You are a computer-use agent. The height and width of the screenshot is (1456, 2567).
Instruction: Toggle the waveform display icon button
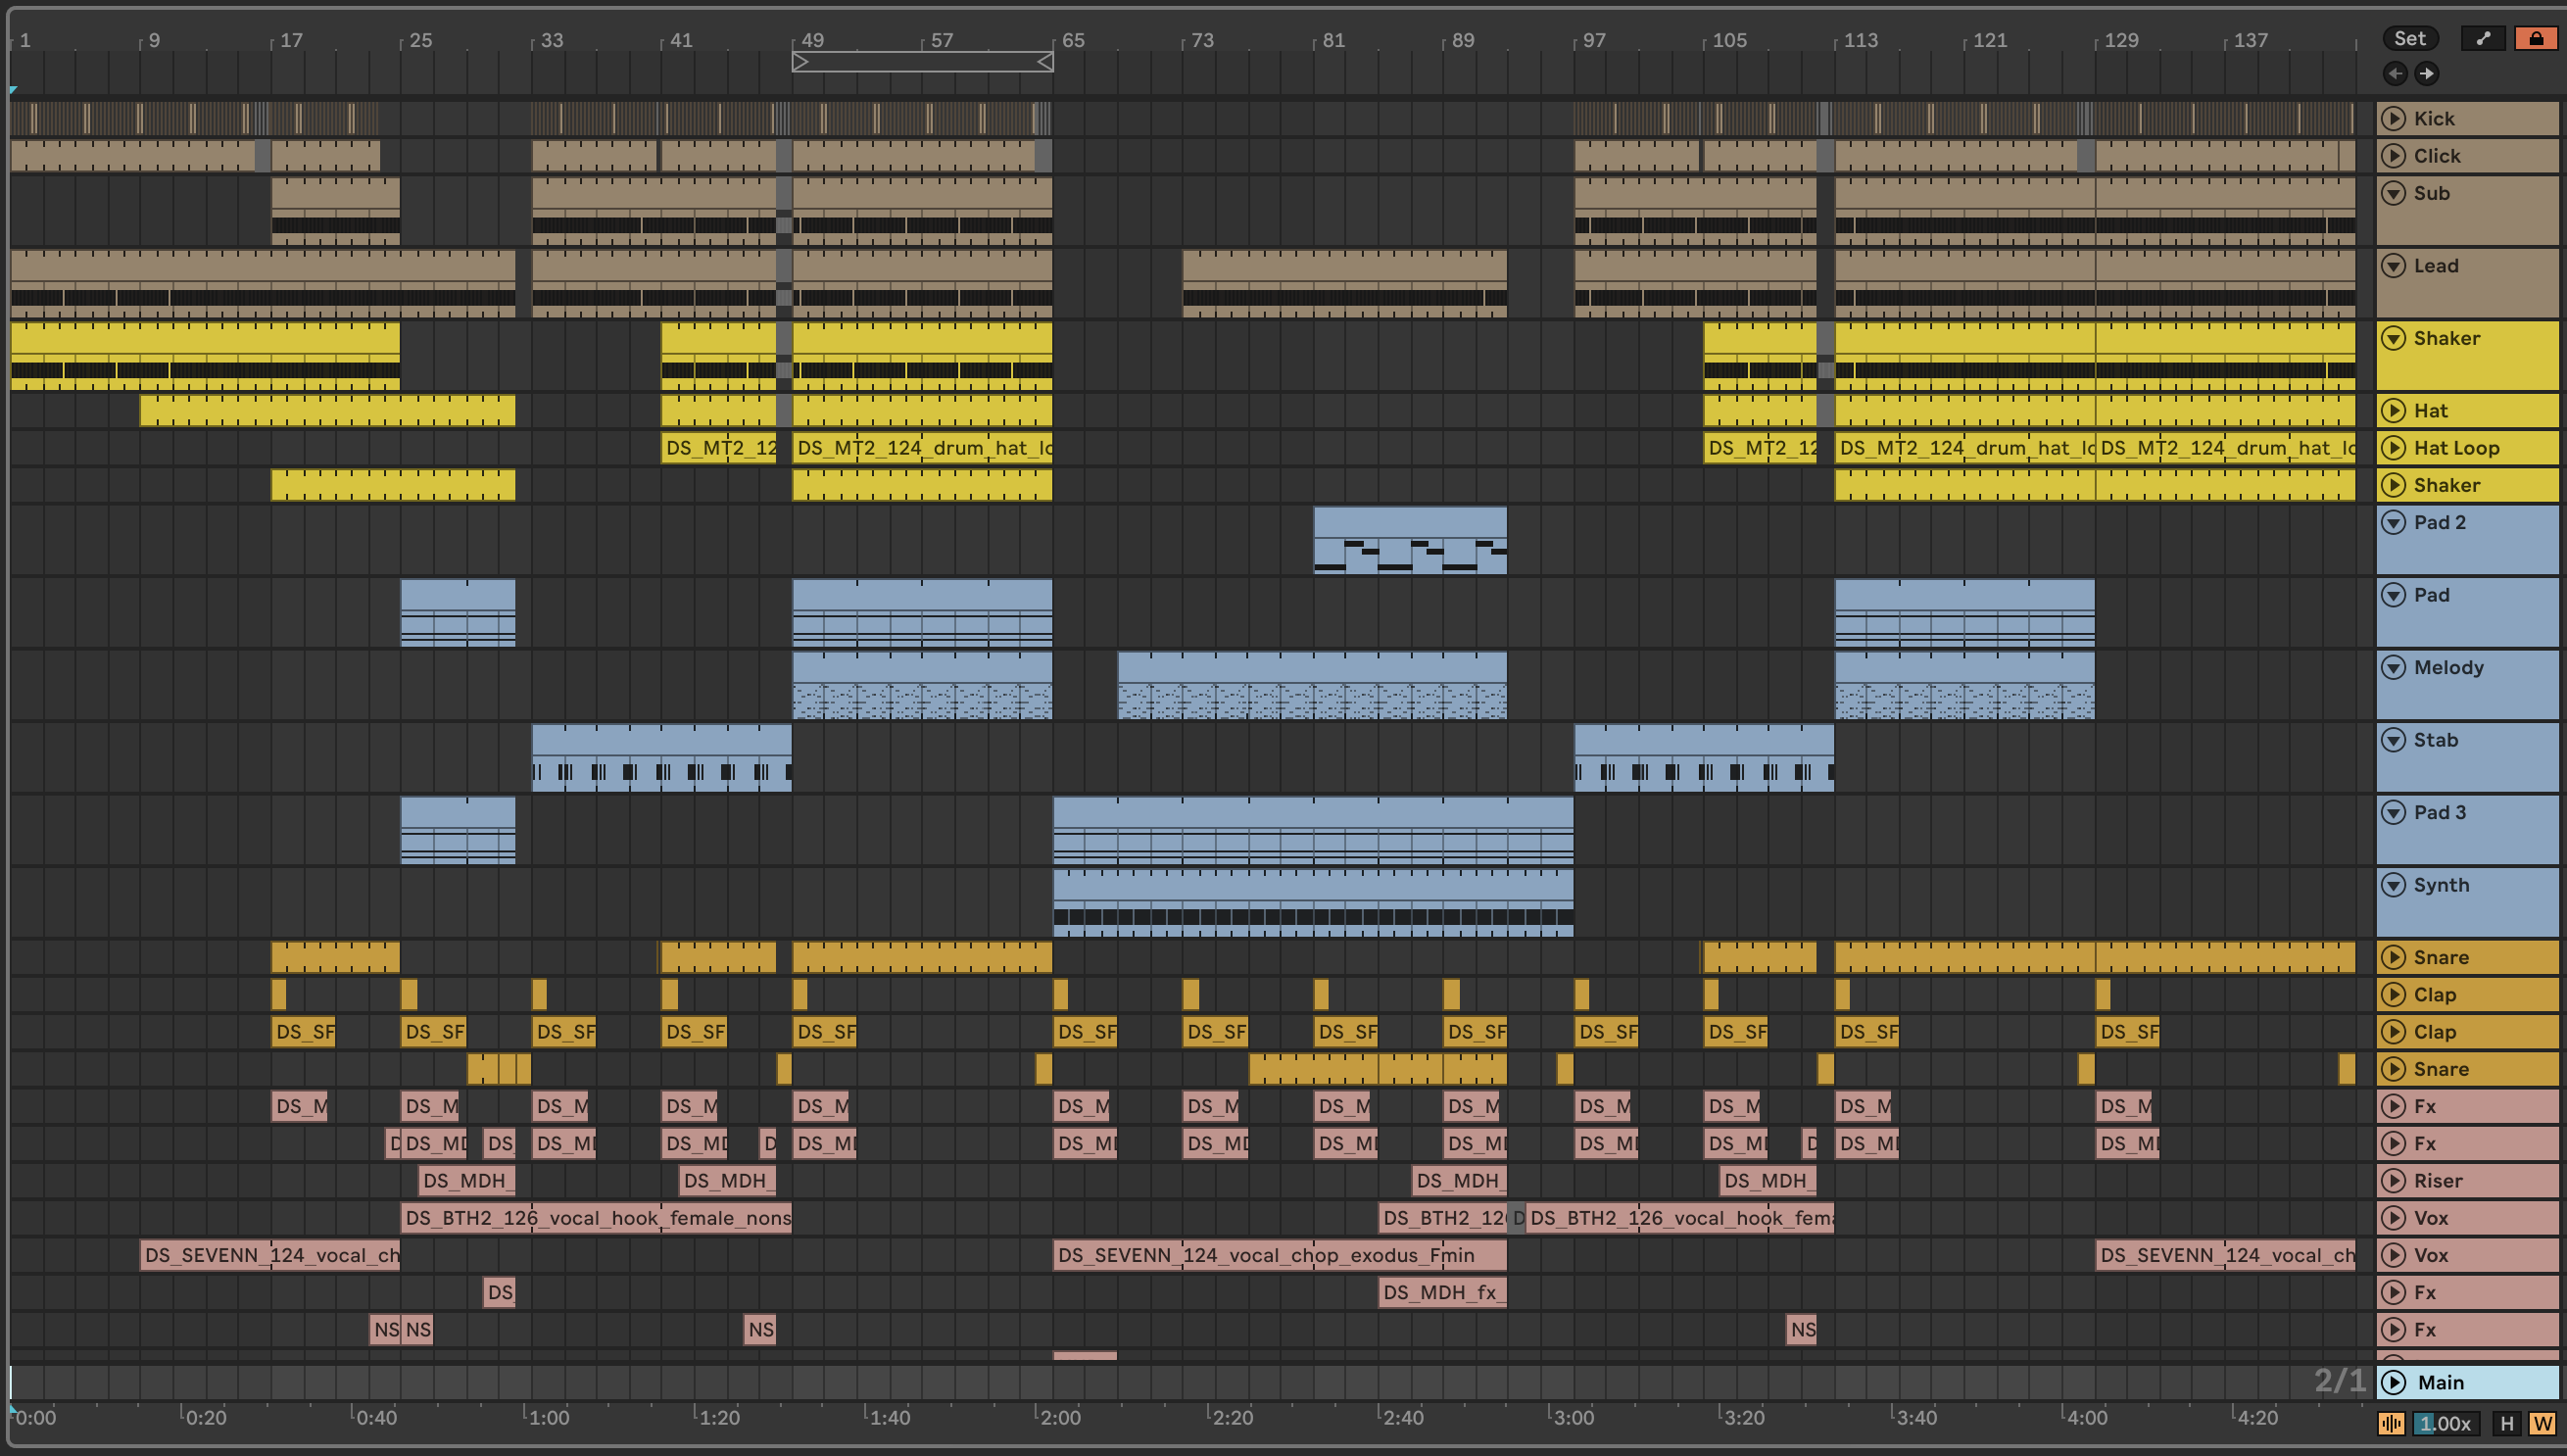pyautogui.click(x=2391, y=1423)
